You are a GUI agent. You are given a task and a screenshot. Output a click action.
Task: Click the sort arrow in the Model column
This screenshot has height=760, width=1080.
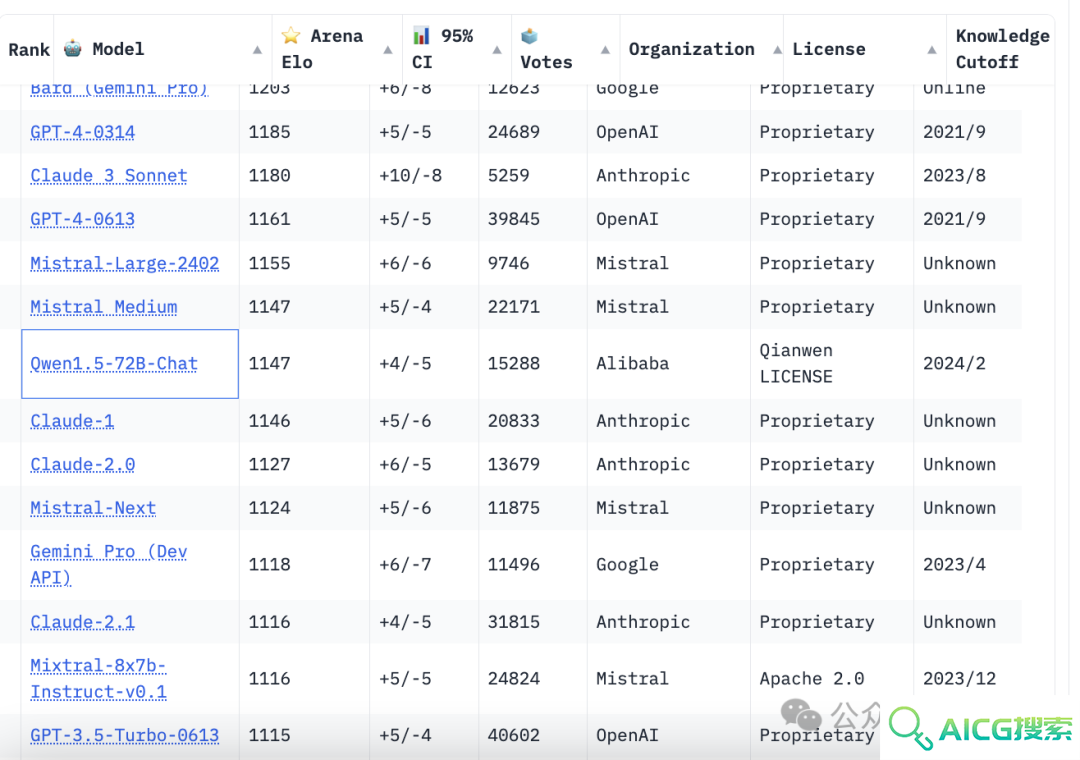(257, 50)
